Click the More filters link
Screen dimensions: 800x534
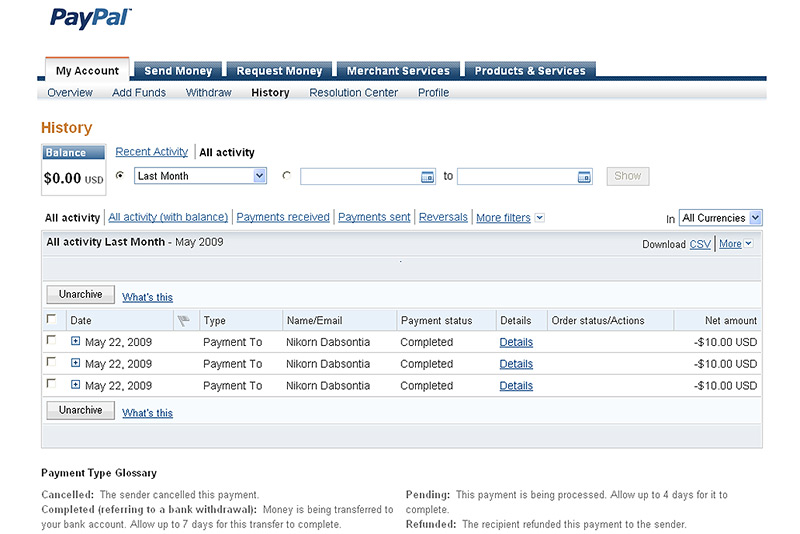[504, 218]
